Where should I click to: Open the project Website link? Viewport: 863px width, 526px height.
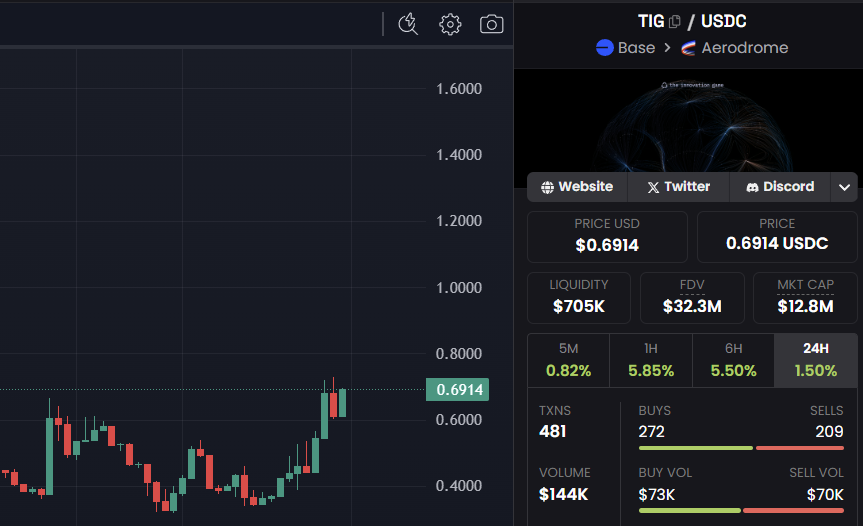[577, 187]
